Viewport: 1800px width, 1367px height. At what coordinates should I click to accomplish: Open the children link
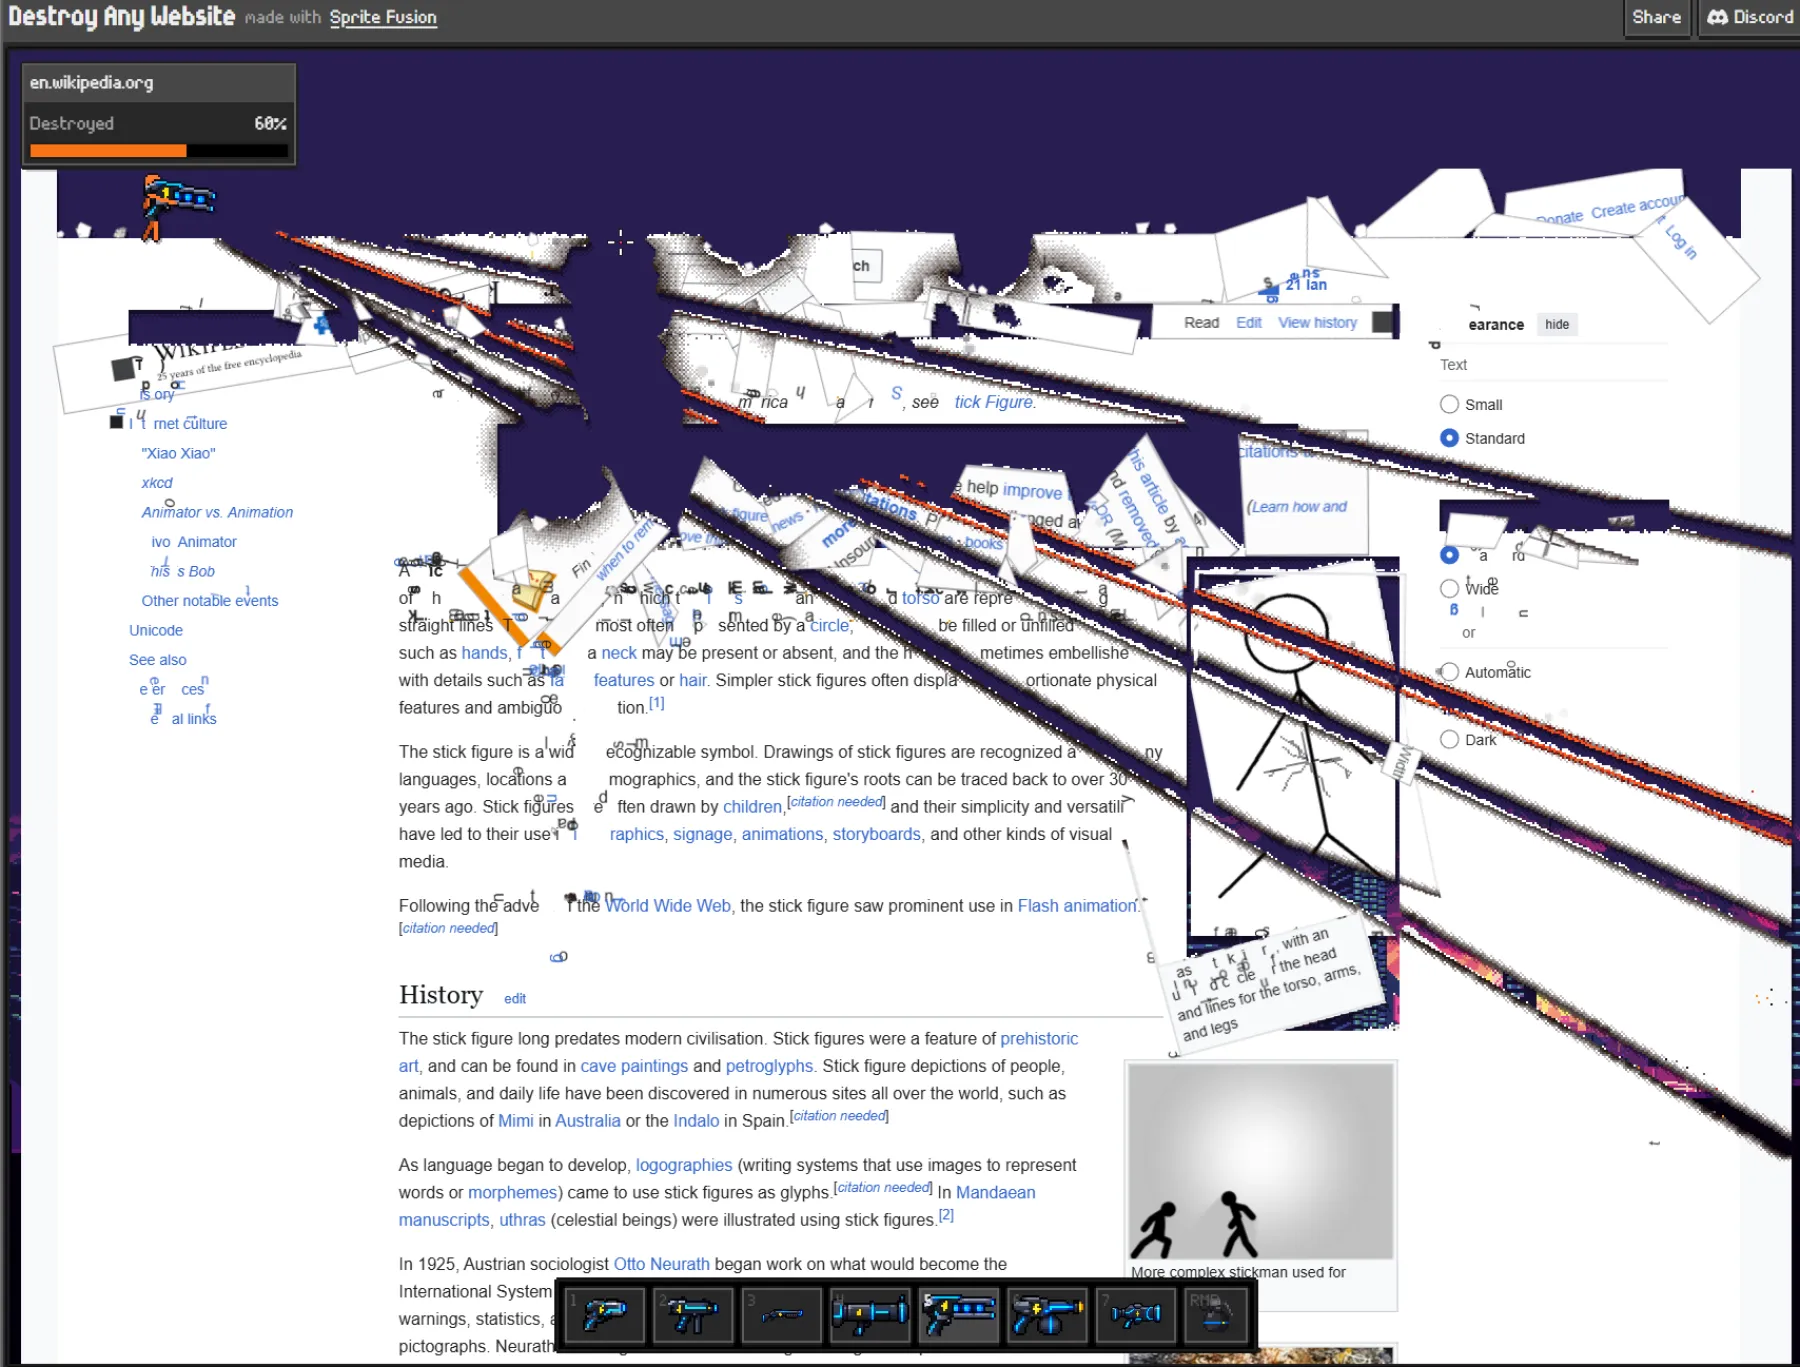pyautogui.click(x=752, y=806)
